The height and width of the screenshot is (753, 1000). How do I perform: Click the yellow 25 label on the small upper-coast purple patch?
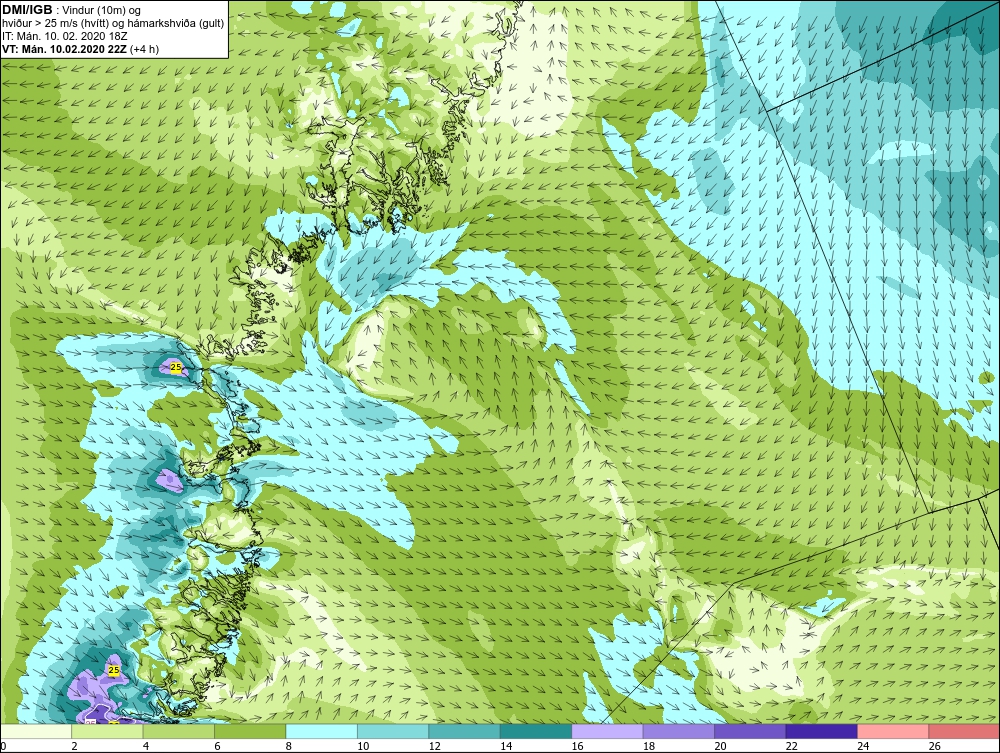(x=176, y=367)
